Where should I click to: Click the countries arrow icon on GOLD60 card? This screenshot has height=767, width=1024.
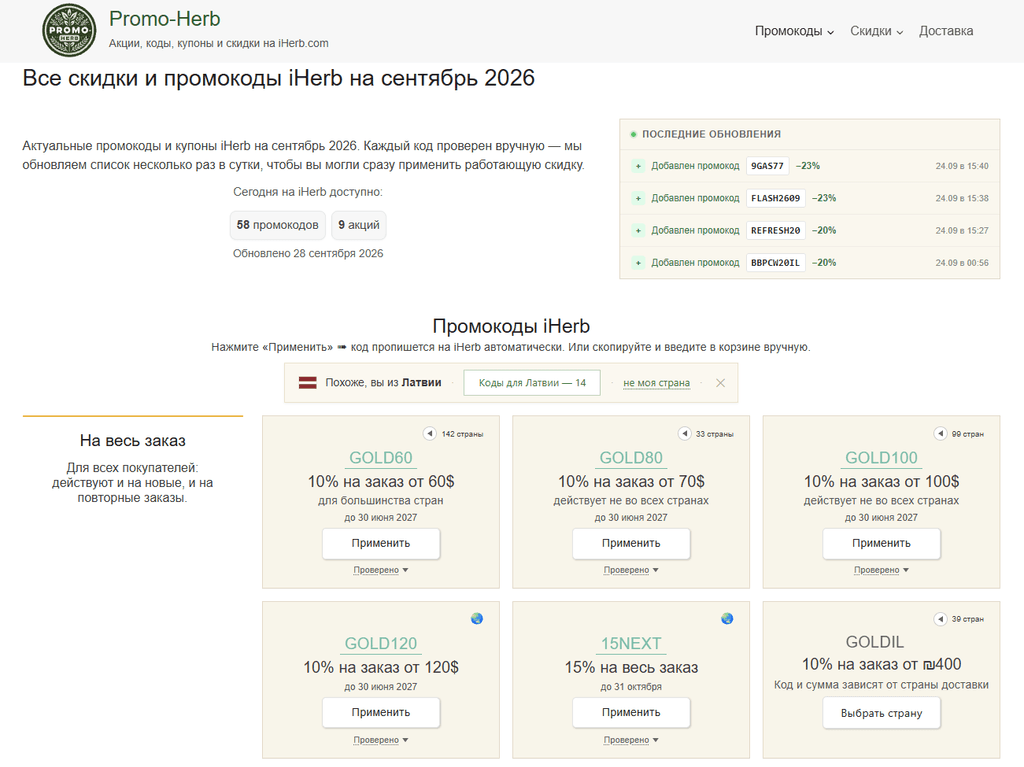click(430, 434)
